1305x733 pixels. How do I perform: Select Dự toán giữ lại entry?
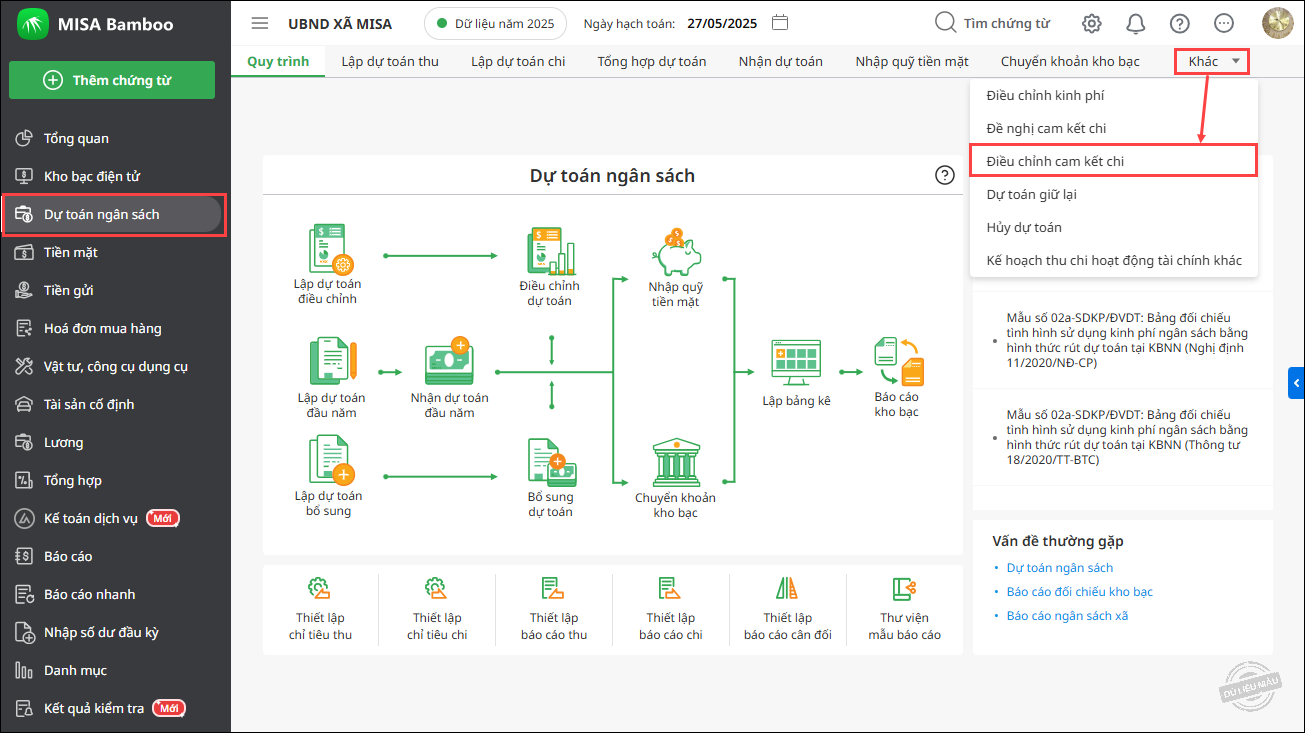tap(1114, 194)
